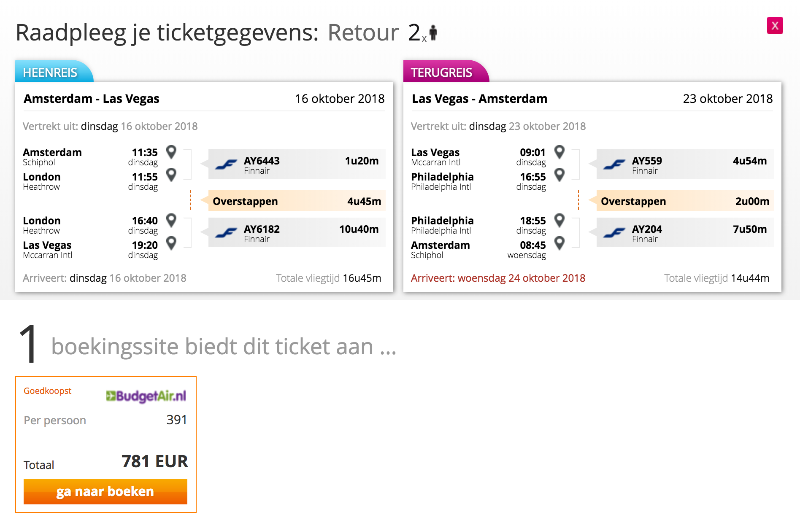Click the Finnair logo for flight AY559
Viewport: 800px width, 528px height.
[615, 164]
